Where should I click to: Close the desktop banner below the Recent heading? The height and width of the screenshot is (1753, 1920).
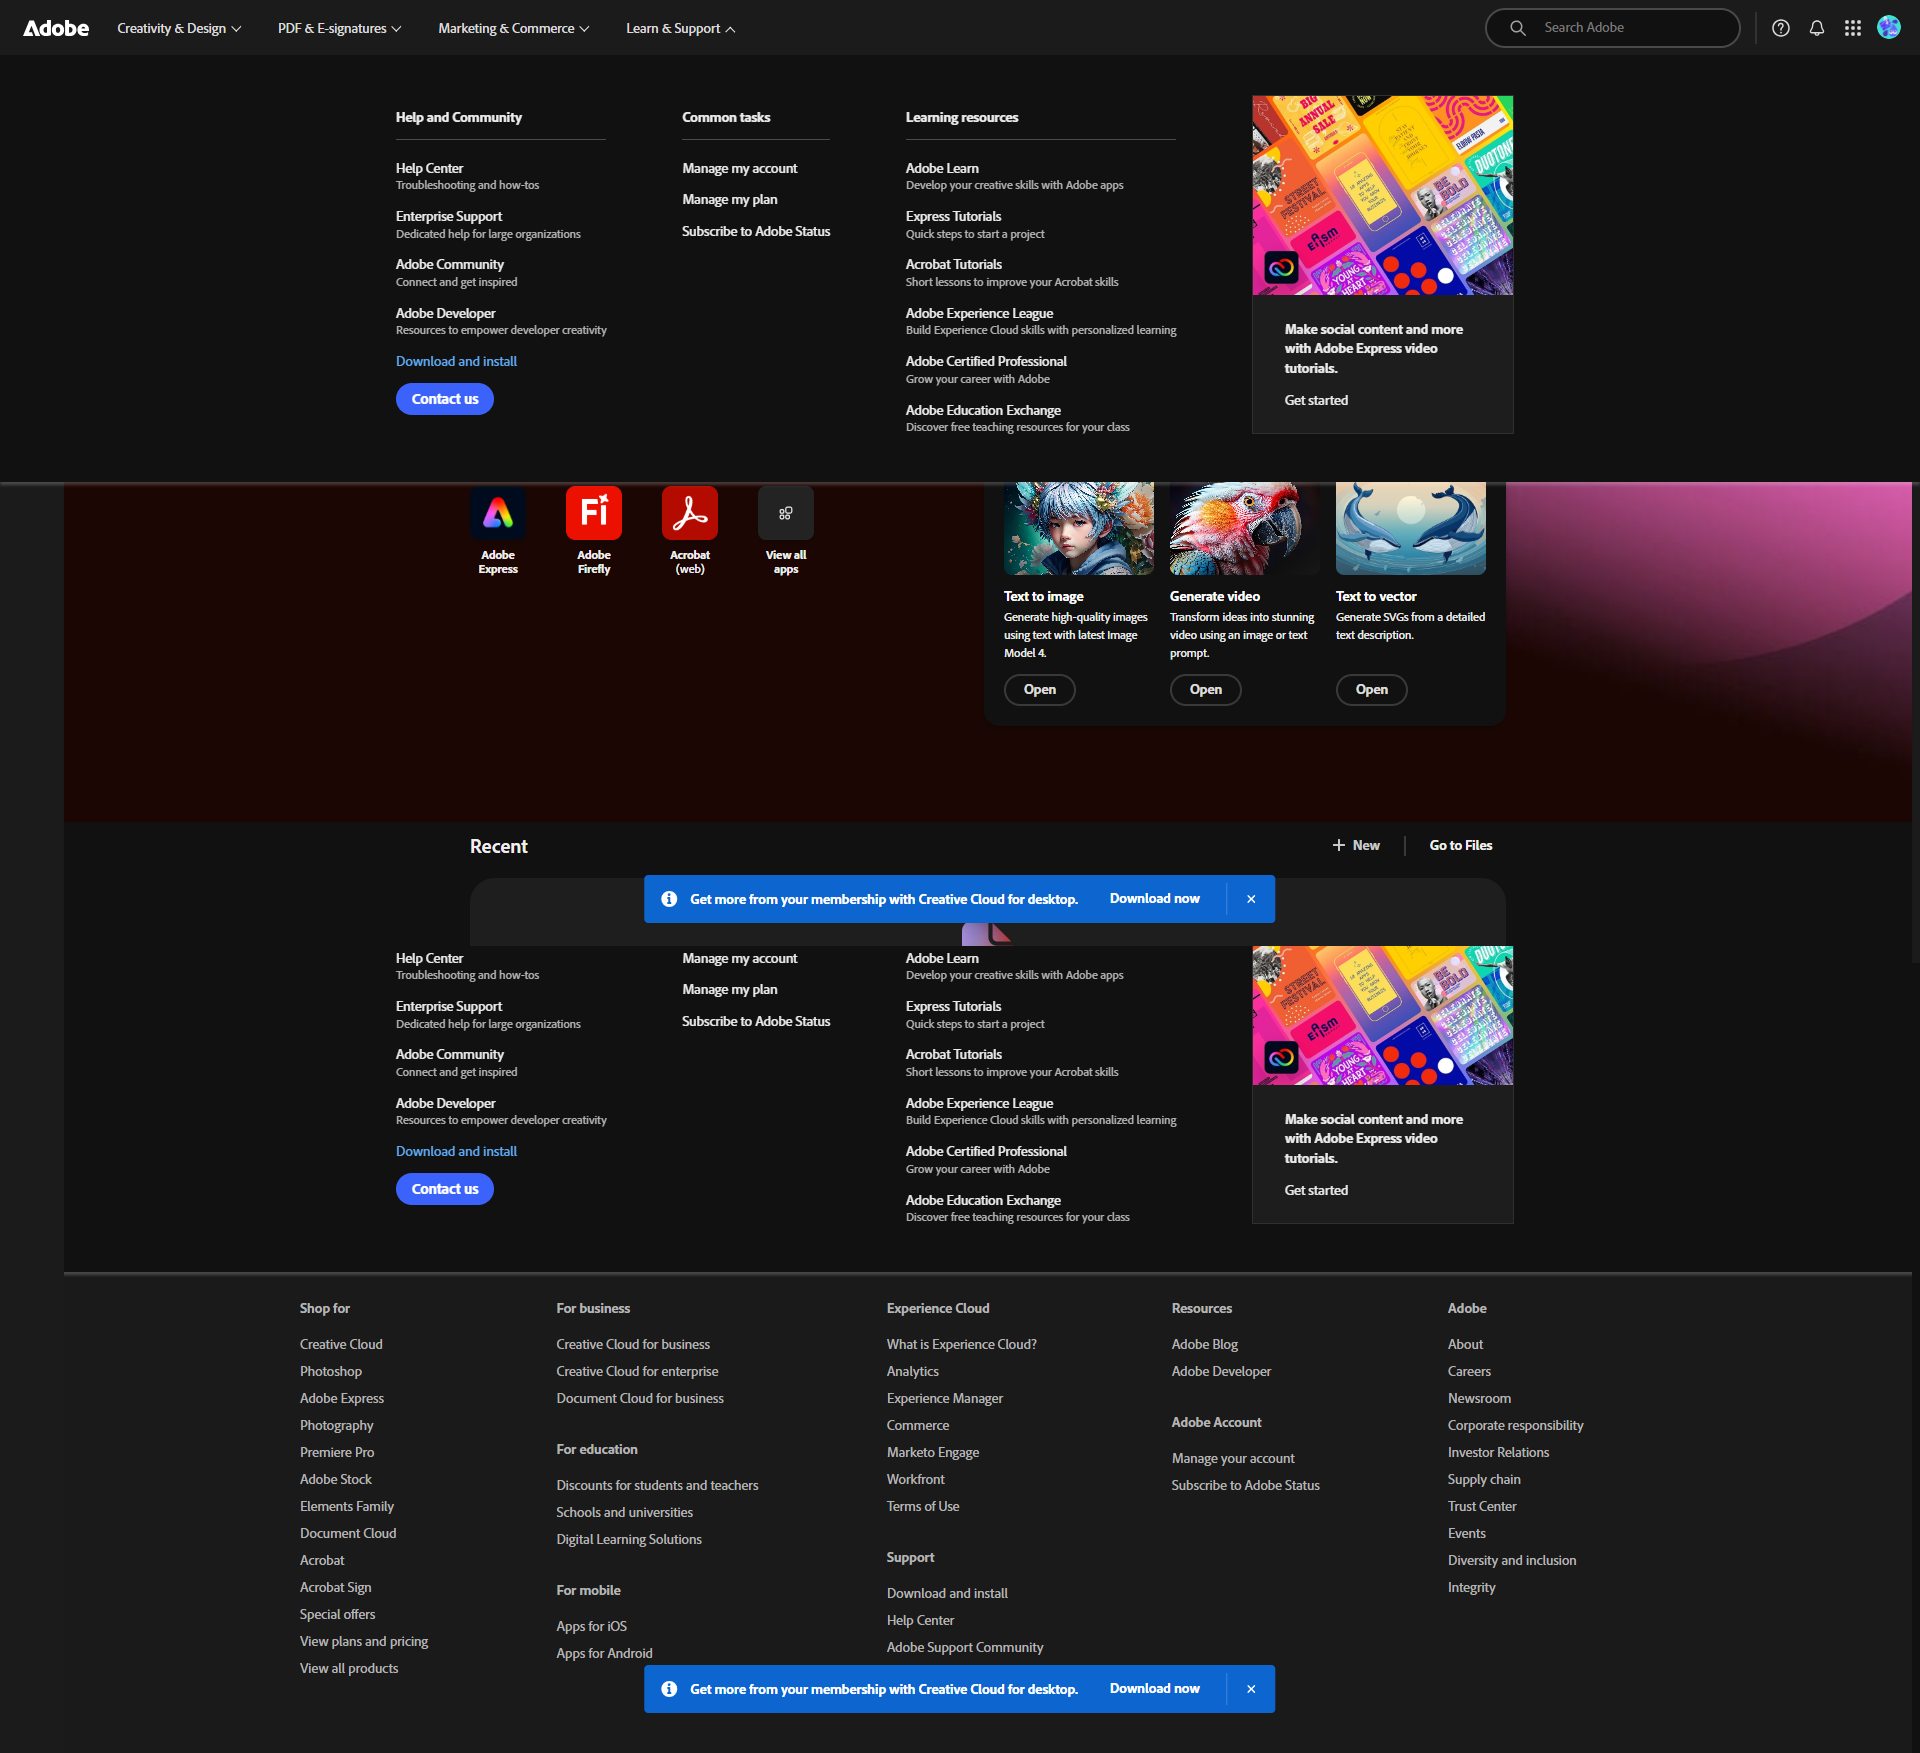(1251, 899)
